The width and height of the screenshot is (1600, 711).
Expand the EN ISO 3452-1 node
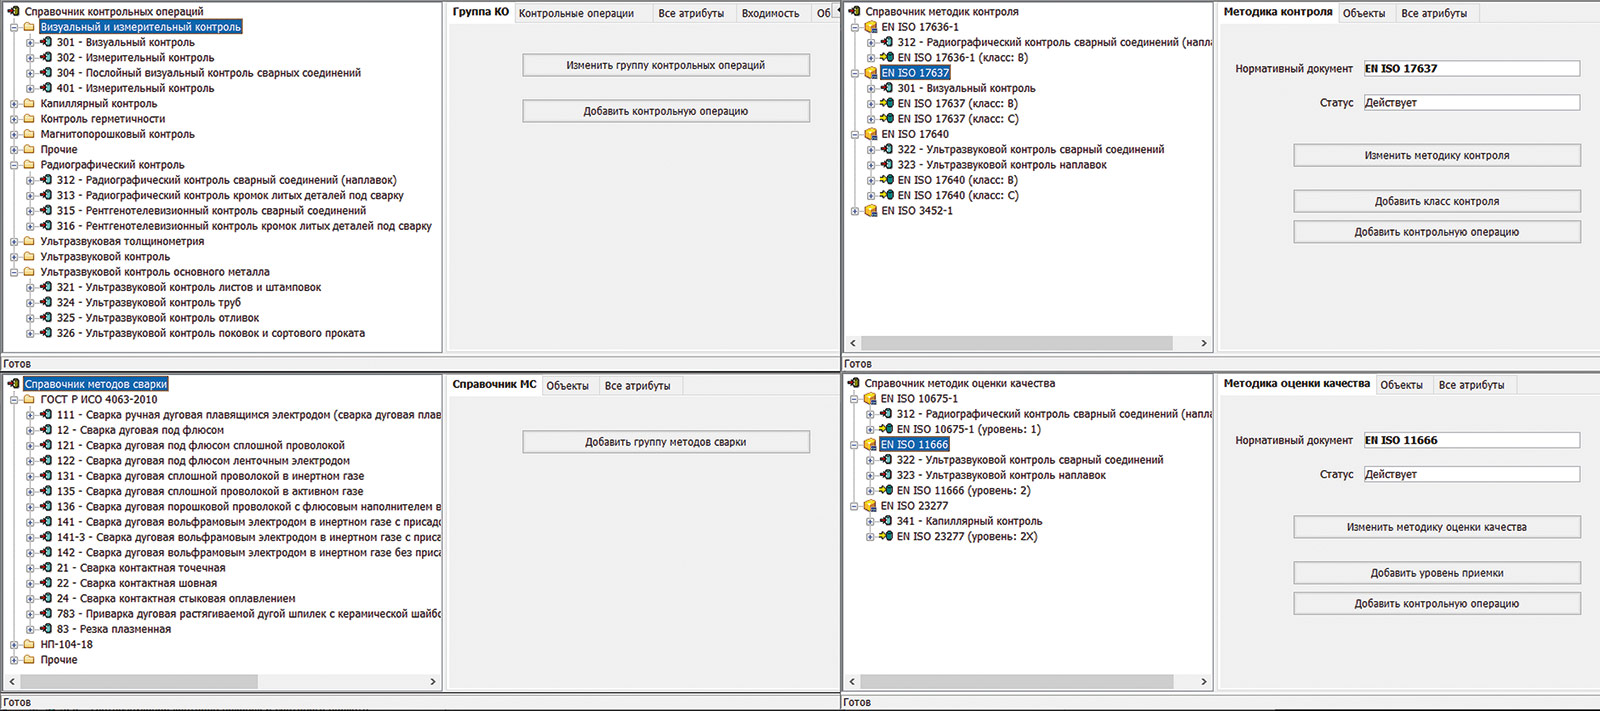coord(855,211)
